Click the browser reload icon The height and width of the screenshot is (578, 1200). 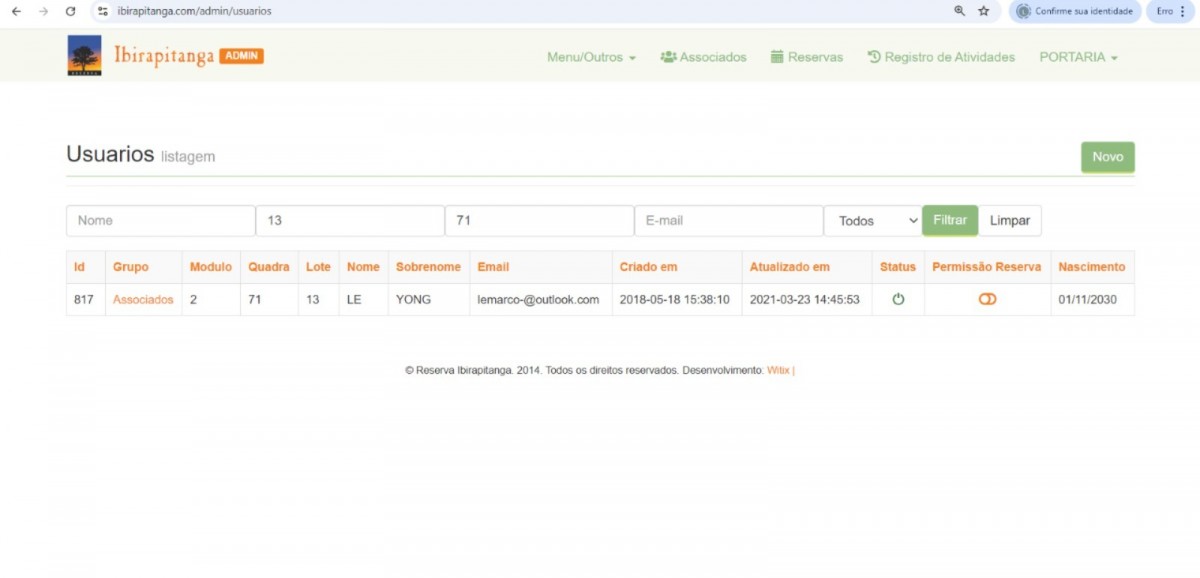[x=70, y=11]
